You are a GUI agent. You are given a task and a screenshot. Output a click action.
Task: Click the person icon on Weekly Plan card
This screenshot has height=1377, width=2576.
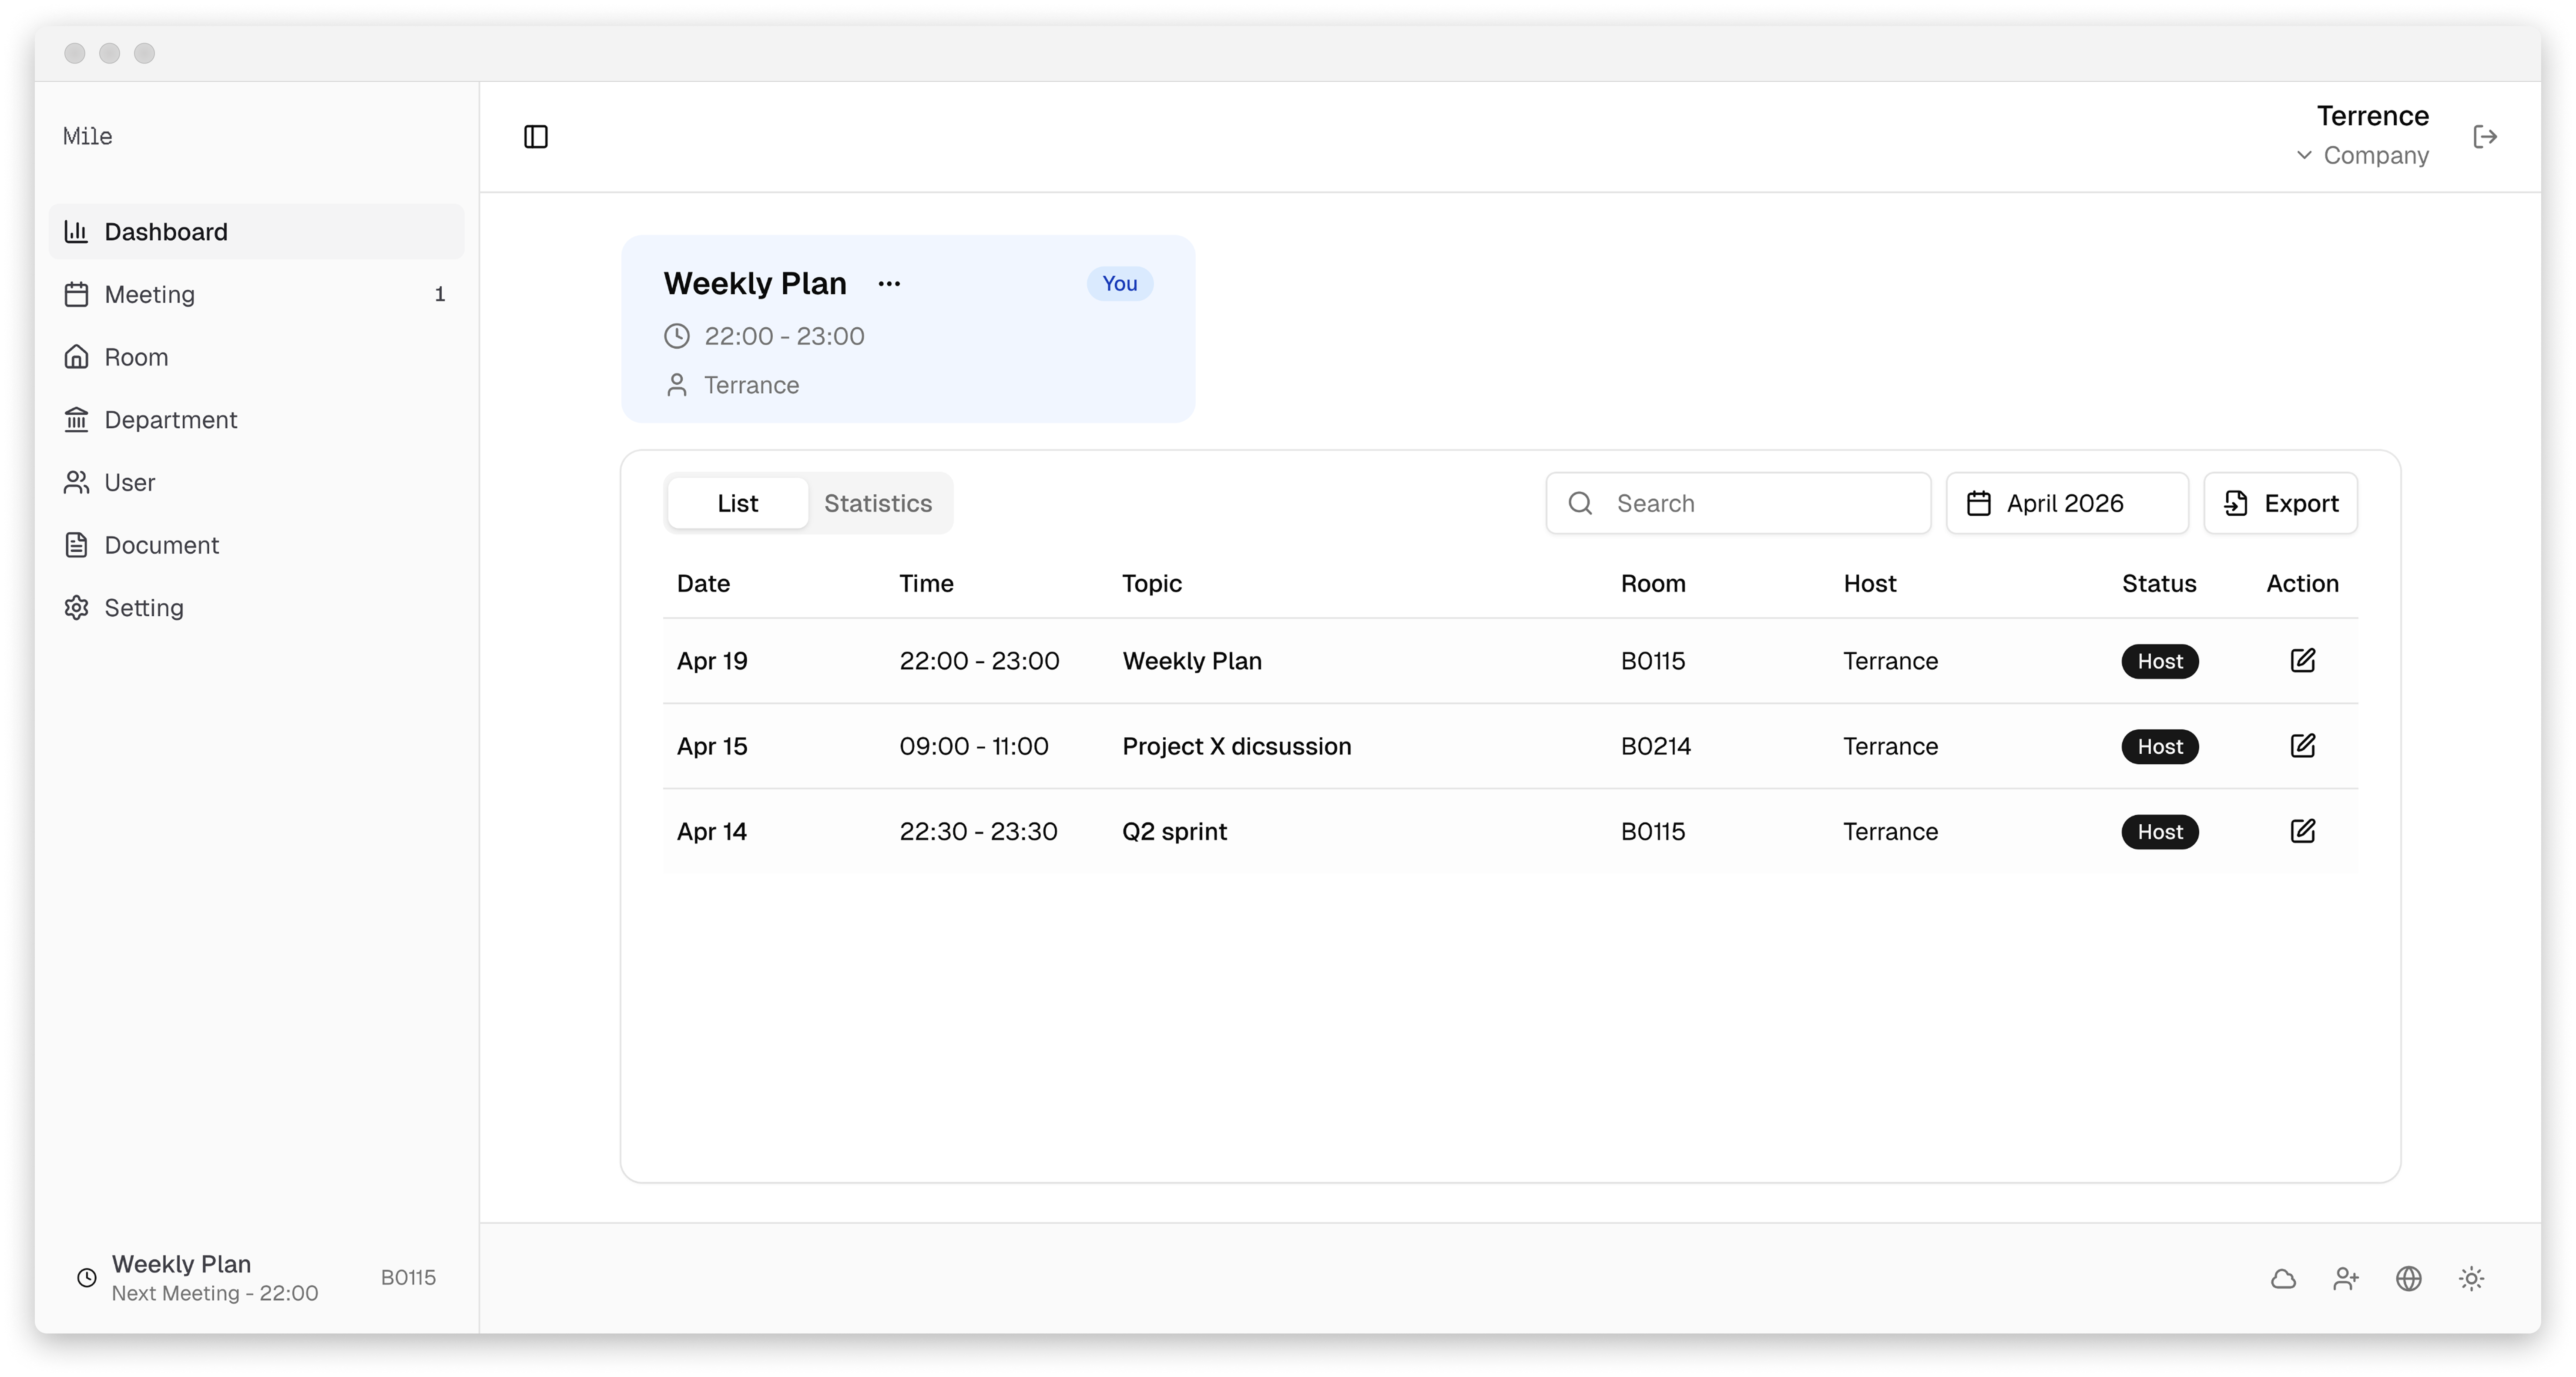pyautogui.click(x=677, y=385)
